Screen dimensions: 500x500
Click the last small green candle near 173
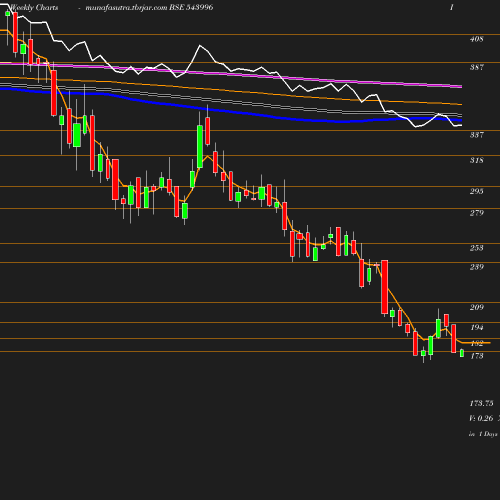tap(462, 353)
